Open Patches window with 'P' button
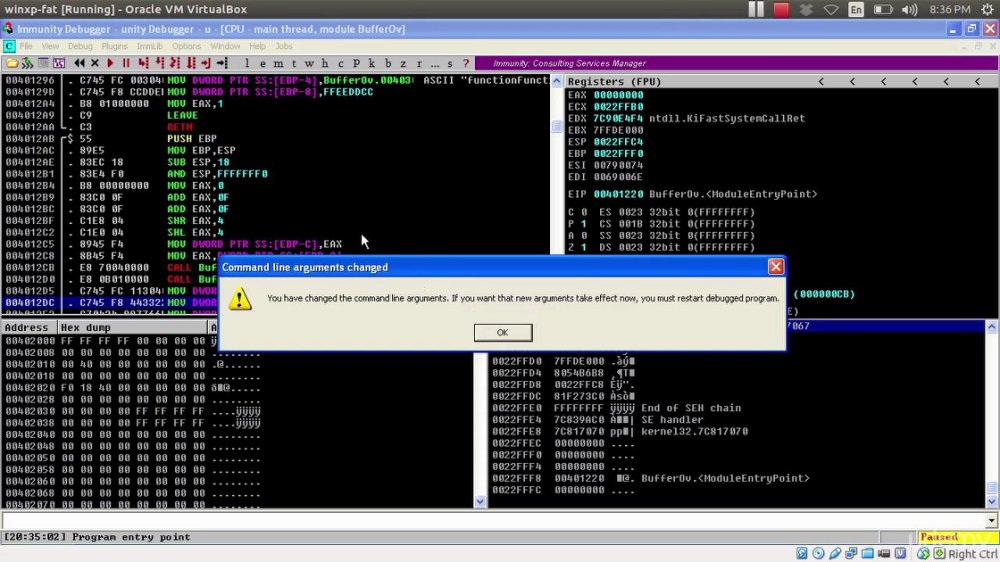The image size is (1000, 562). [356, 63]
